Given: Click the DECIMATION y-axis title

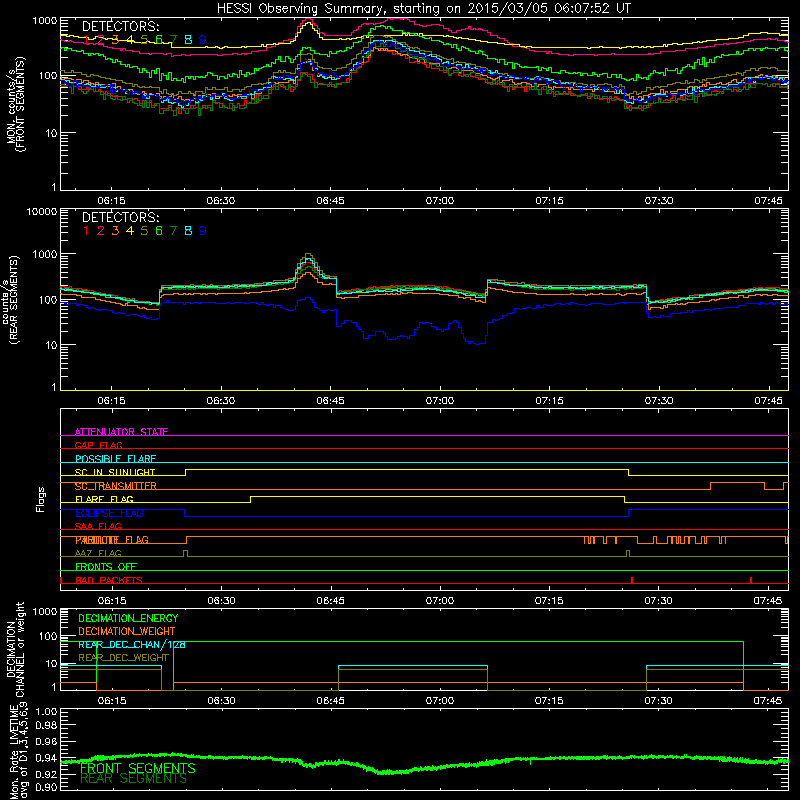Looking at the screenshot, I should coord(11,649).
